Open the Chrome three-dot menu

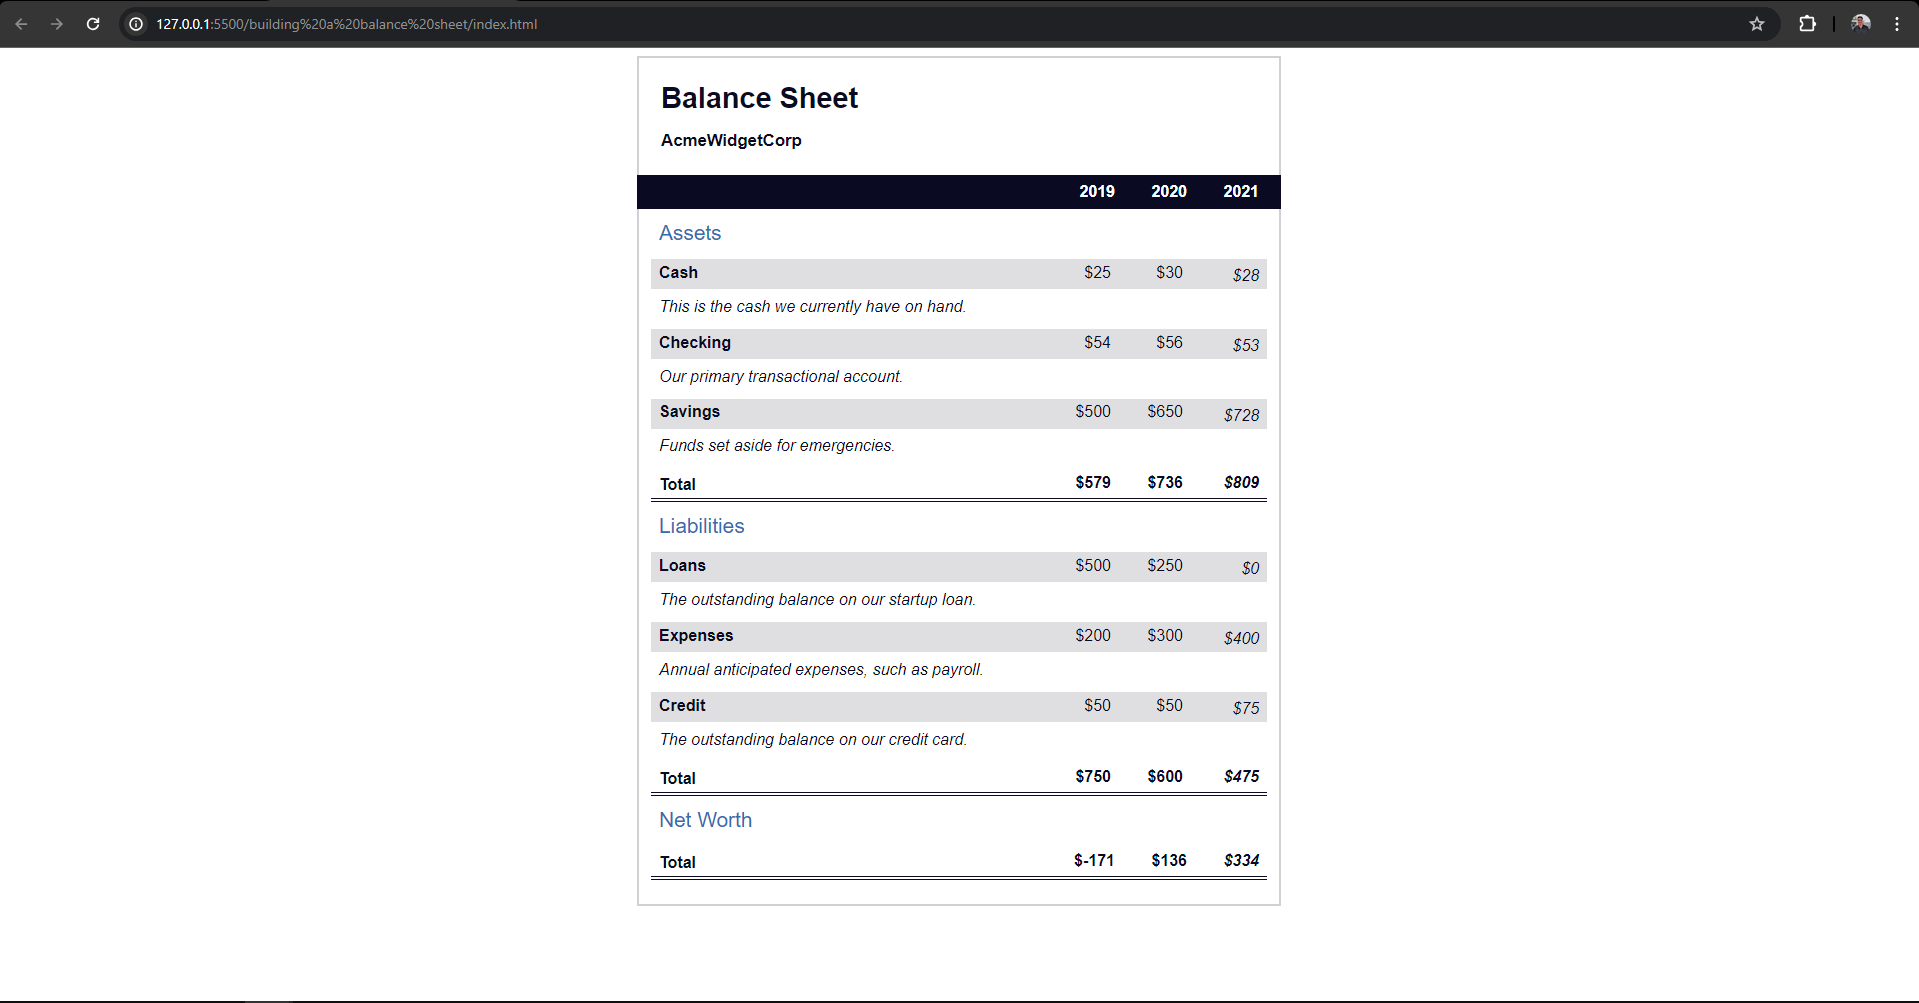1897,24
